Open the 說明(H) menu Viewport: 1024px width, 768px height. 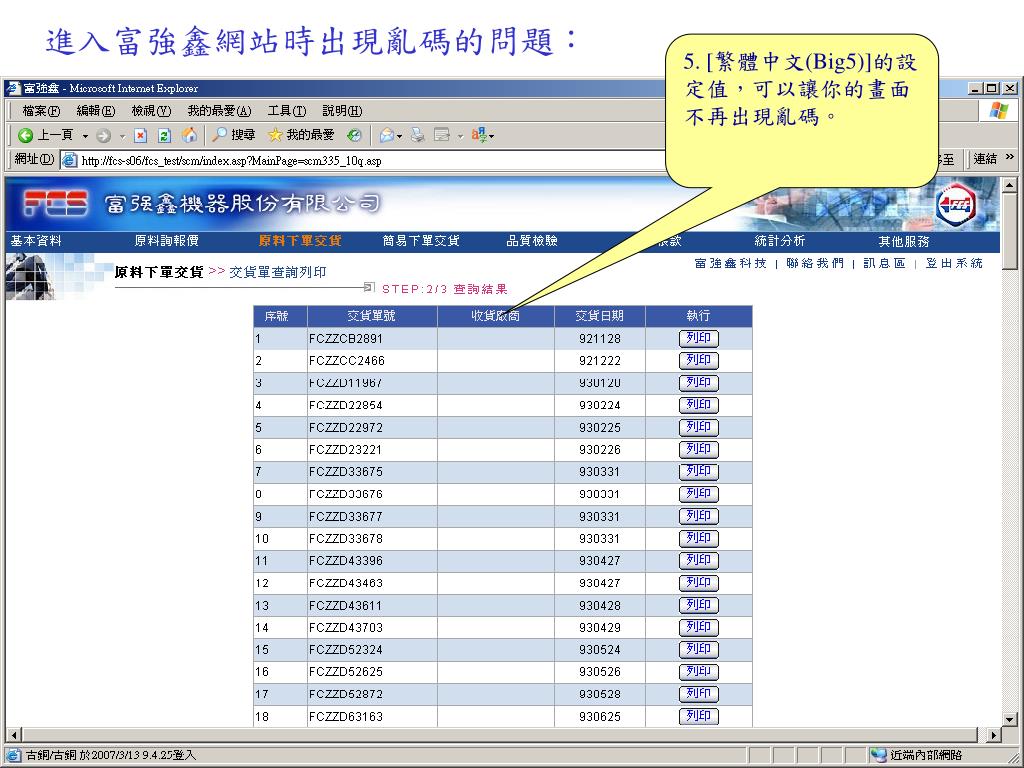[342, 110]
